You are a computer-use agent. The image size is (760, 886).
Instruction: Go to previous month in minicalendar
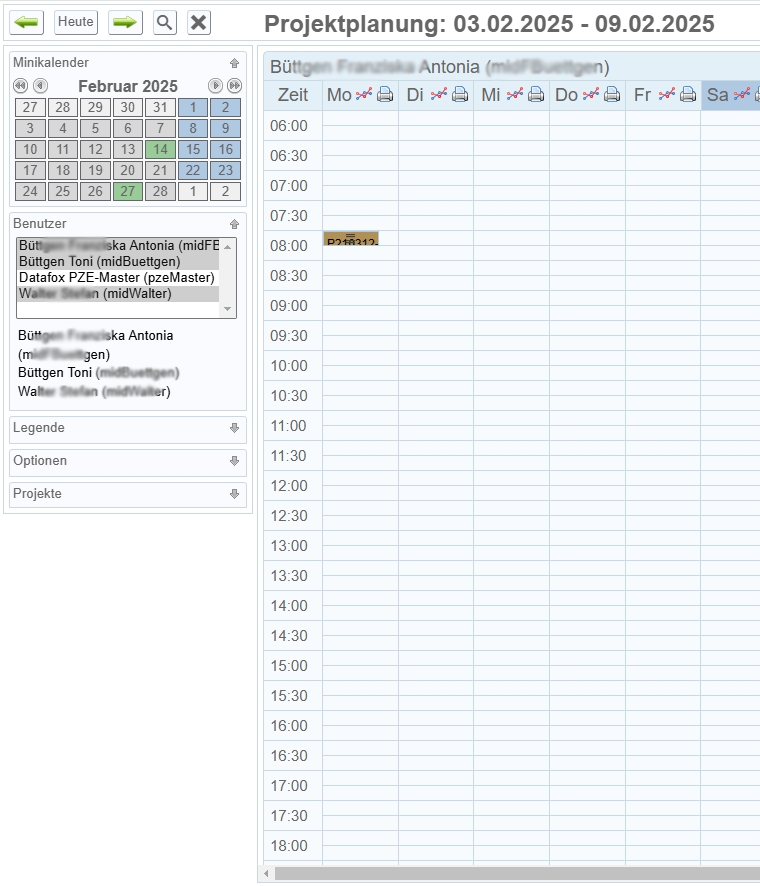pos(40,86)
